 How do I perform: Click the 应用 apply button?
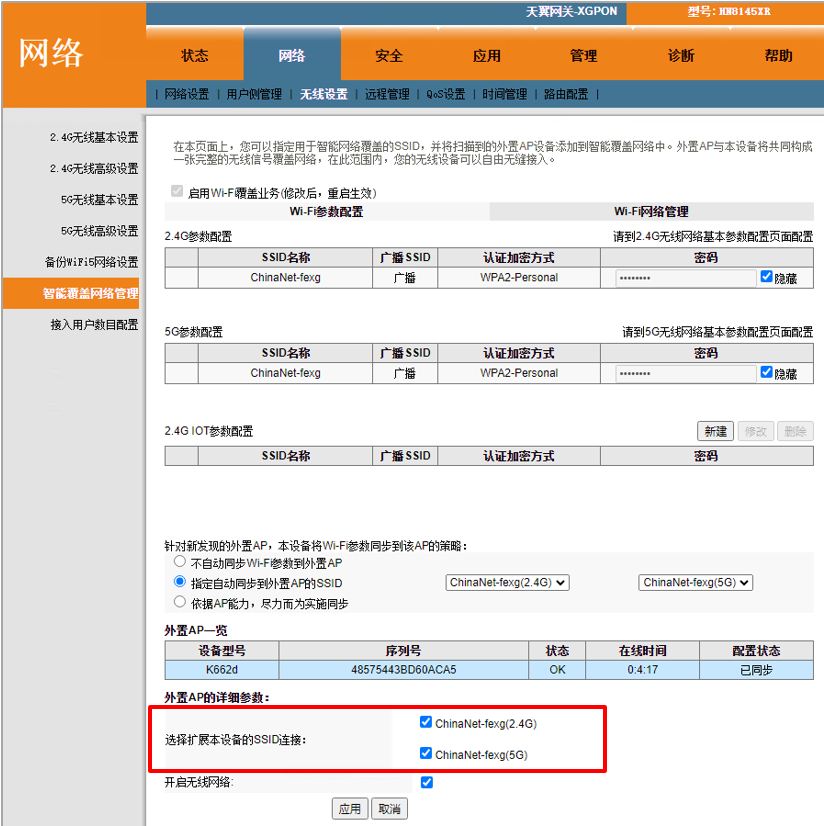350,809
